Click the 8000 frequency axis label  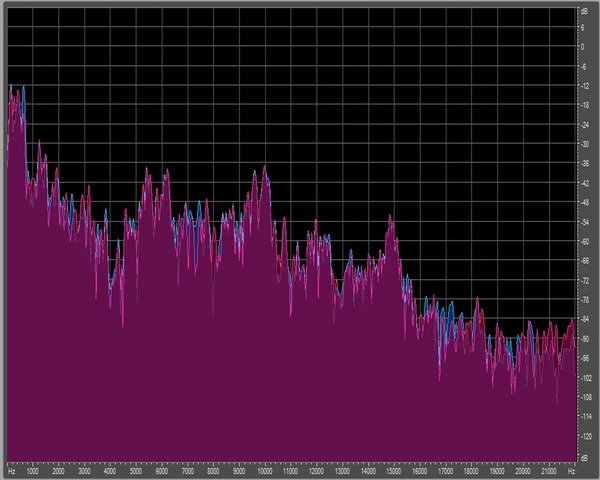point(213,471)
